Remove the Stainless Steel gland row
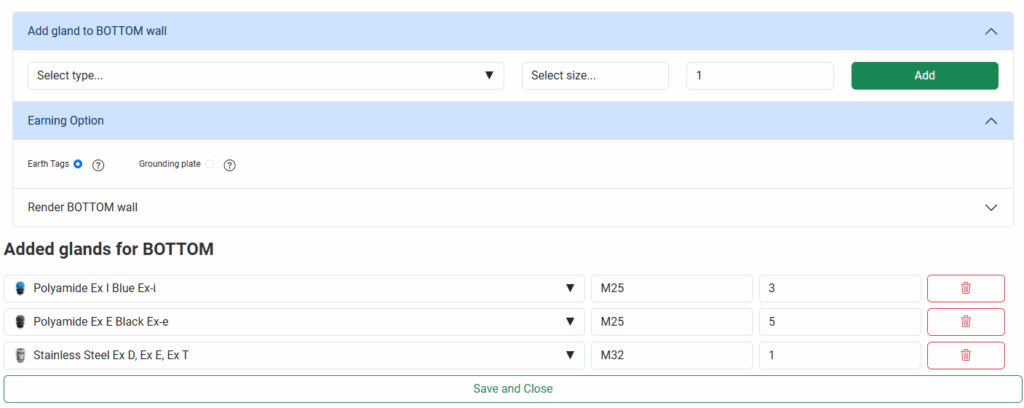 pyautogui.click(x=965, y=355)
